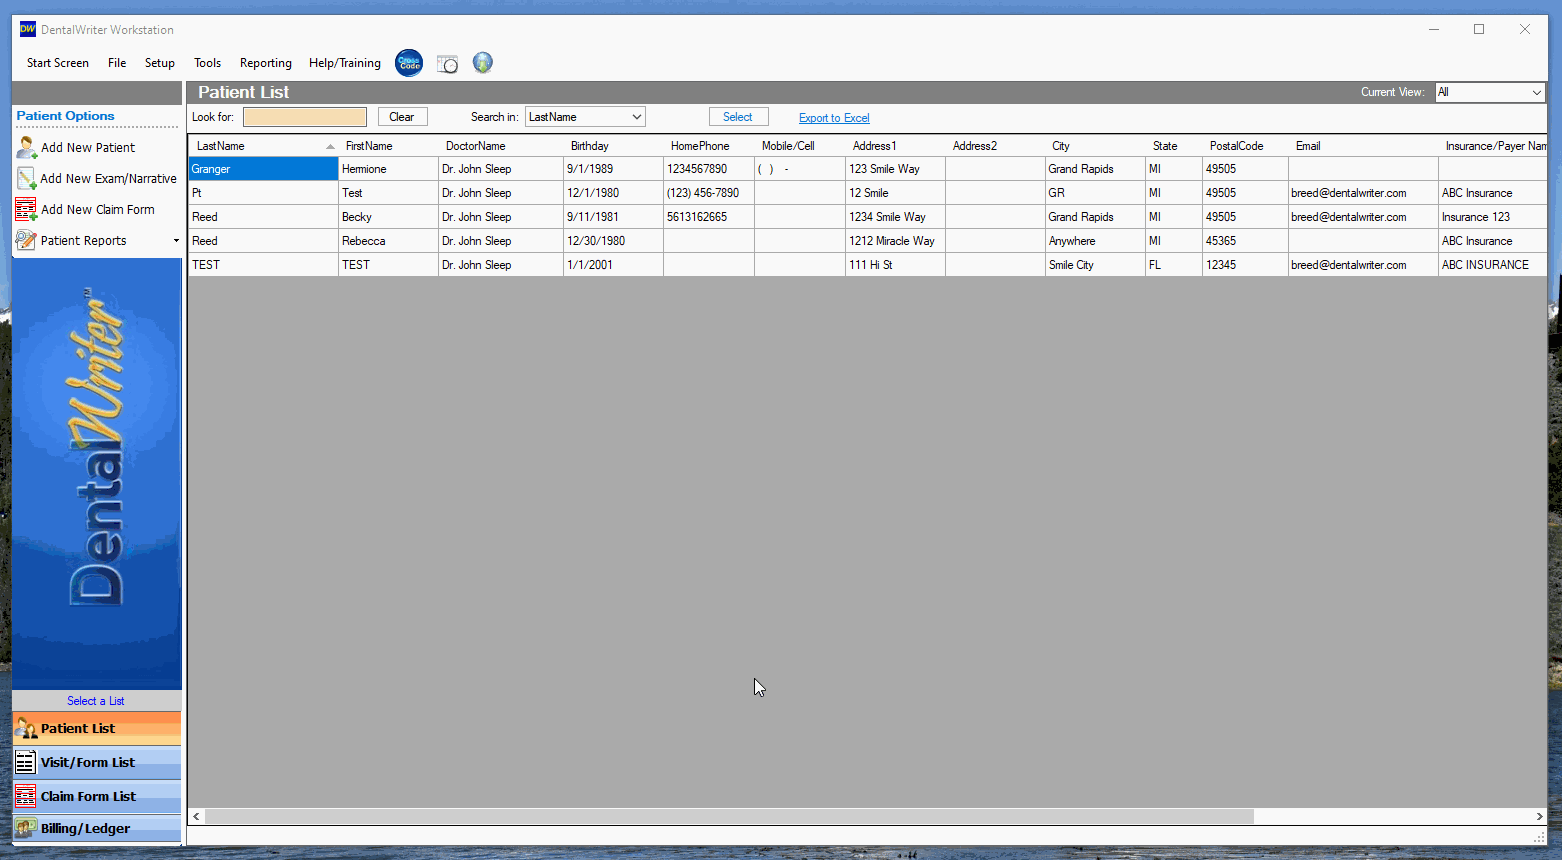Sort by the DoctorName column header
The width and height of the screenshot is (1562, 860).
point(501,146)
